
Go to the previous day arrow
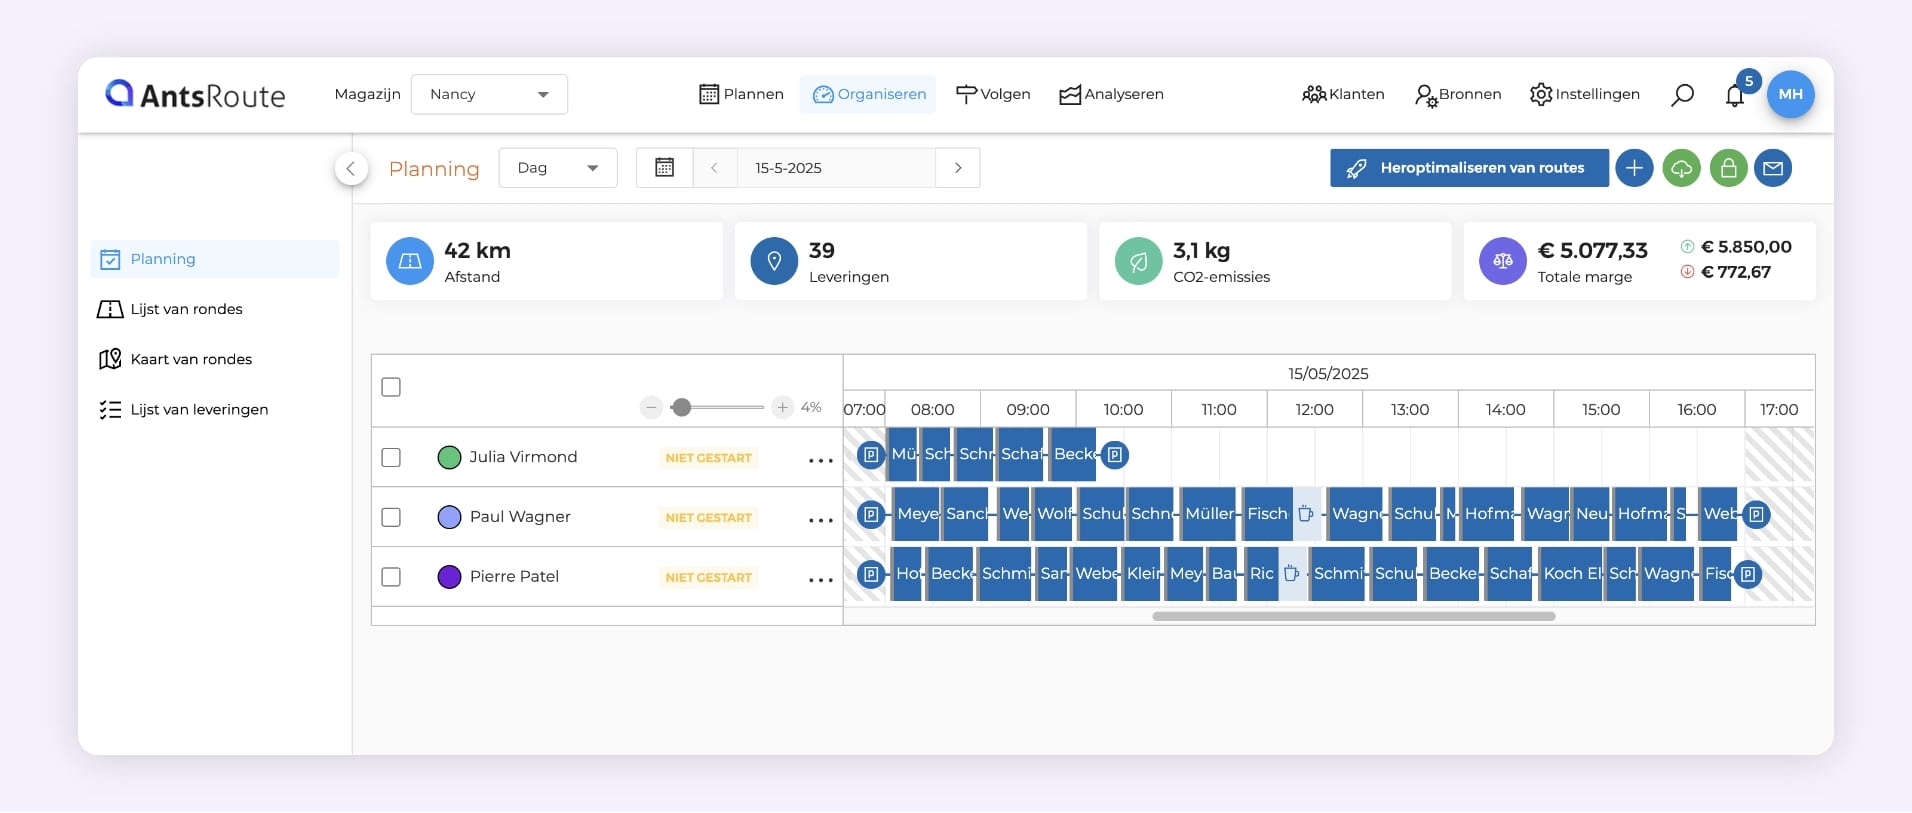pos(714,168)
